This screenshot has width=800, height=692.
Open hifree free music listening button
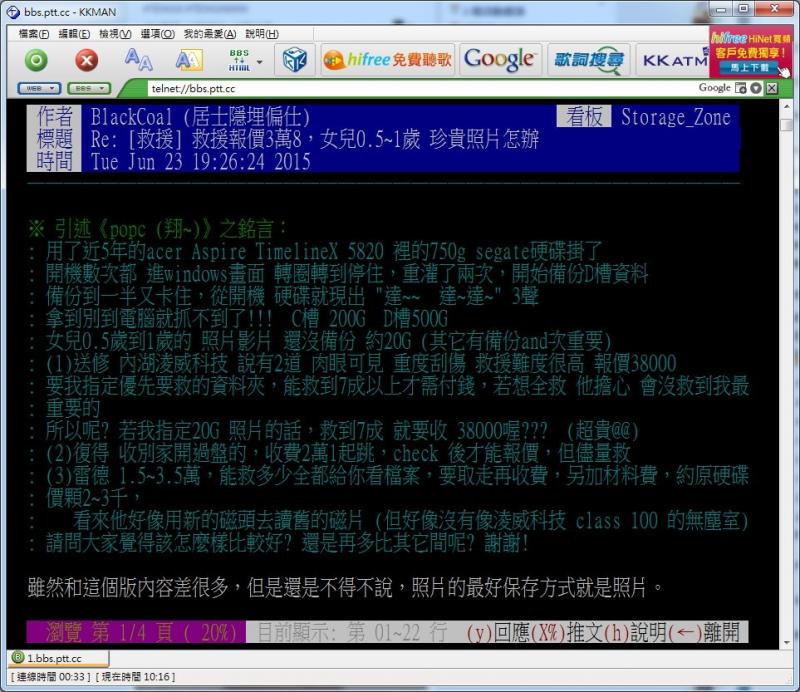pos(388,60)
